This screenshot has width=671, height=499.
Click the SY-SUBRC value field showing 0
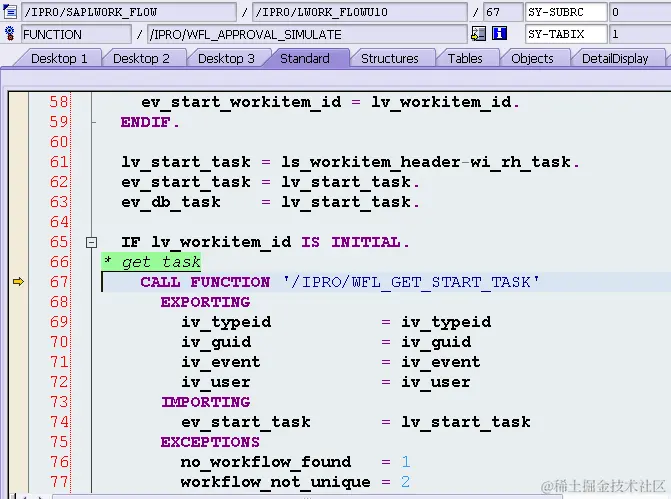click(x=640, y=12)
